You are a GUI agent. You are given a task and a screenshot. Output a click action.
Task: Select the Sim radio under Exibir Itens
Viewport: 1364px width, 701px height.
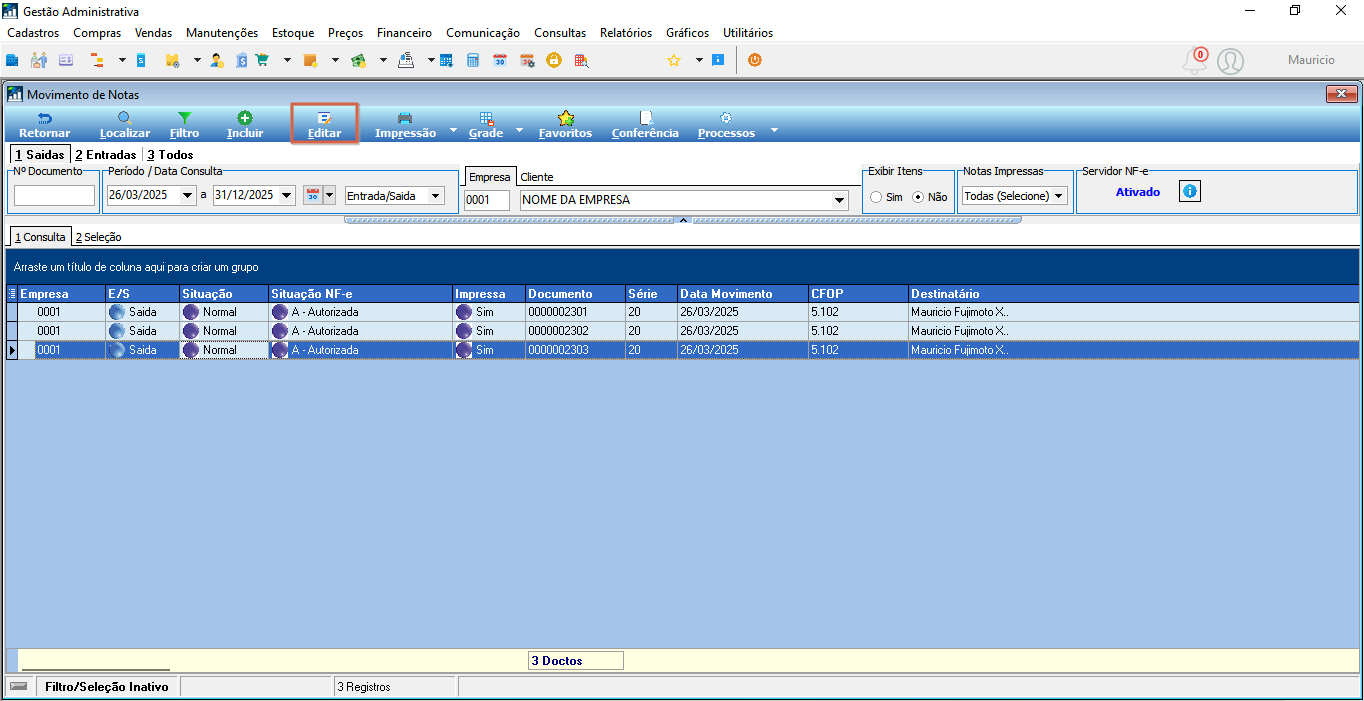[x=876, y=197]
